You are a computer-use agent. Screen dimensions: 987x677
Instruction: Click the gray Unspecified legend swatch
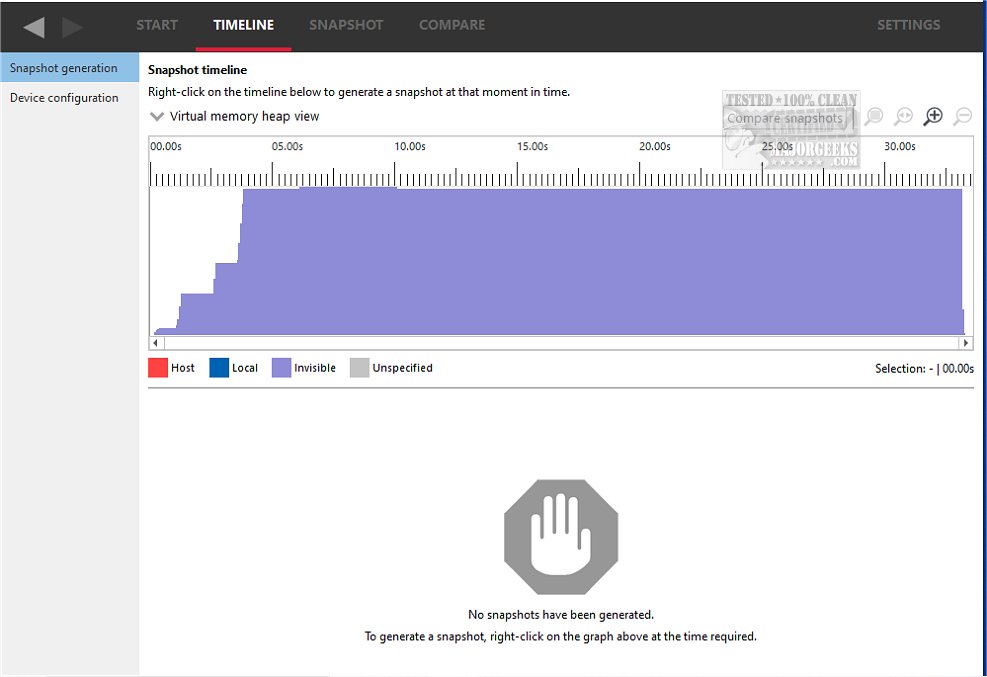359,368
